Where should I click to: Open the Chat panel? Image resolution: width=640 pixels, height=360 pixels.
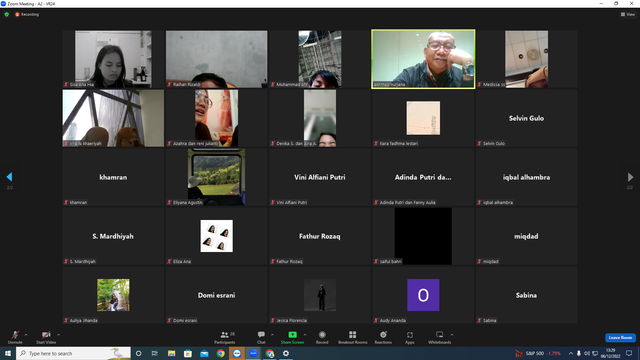(261, 337)
